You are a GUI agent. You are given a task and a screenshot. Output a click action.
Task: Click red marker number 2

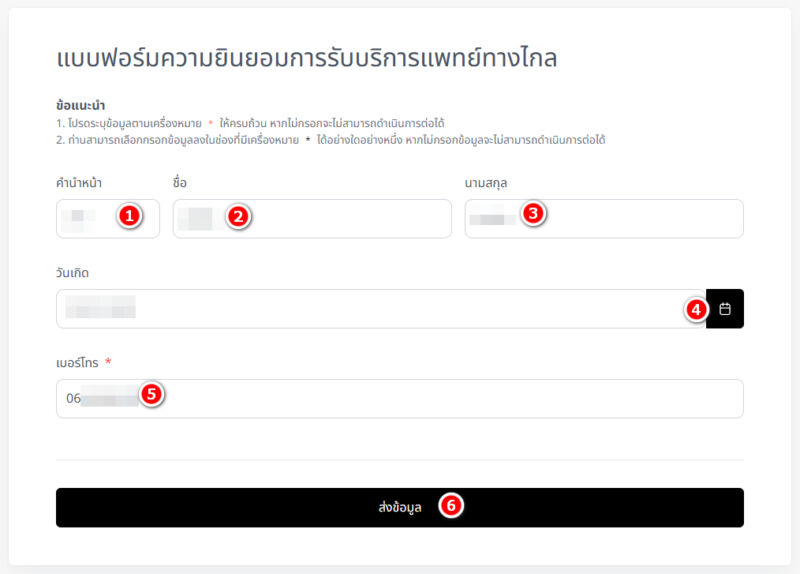click(x=237, y=216)
